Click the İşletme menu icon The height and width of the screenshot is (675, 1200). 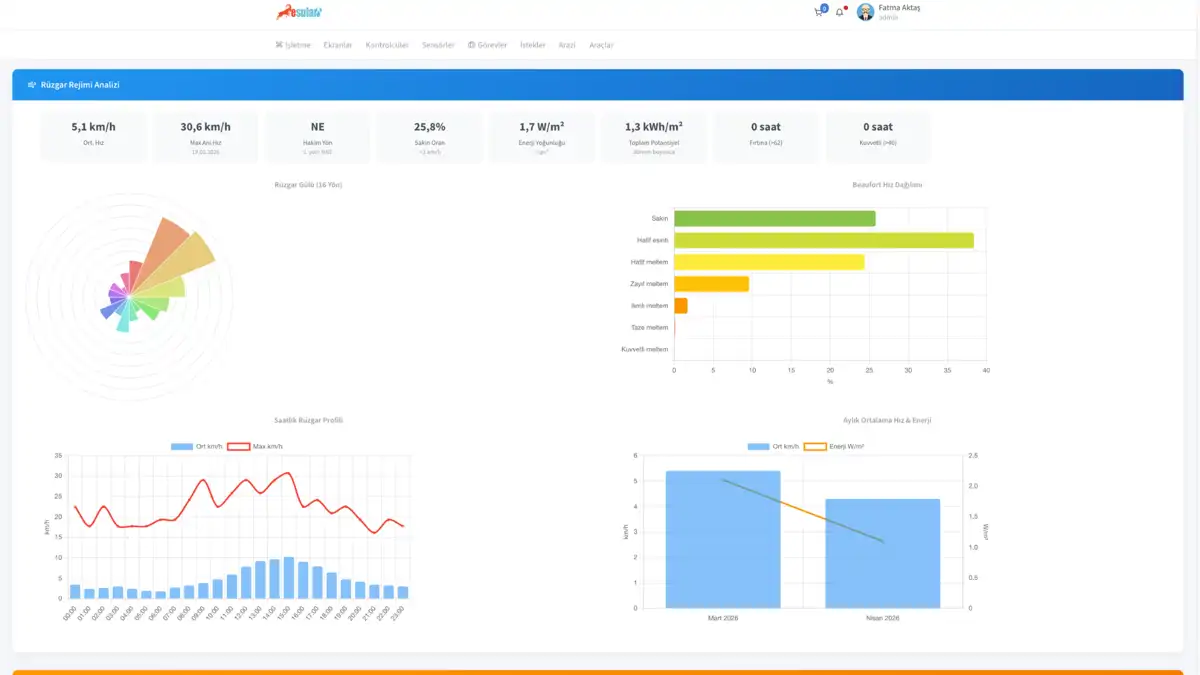[279, 45]
